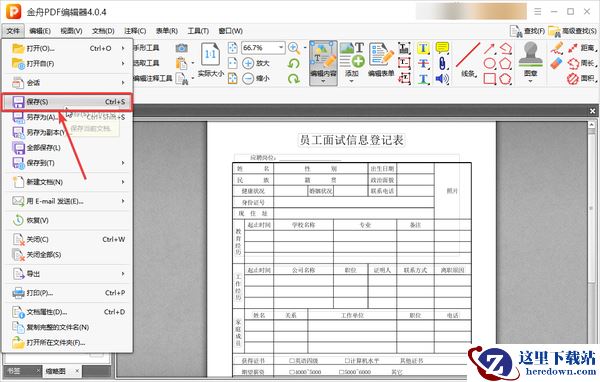
Task: Click the 放大 zoom in button
Action: point(256,63)
